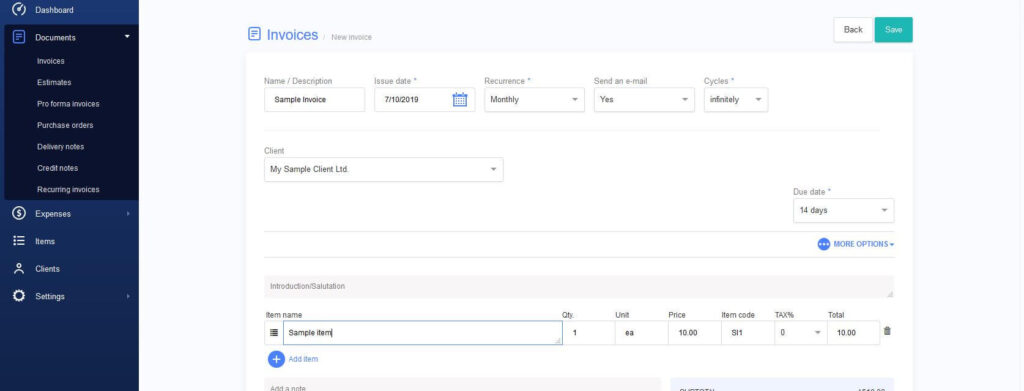Image resolution: width=1024 pixels, height=391 pixels.
Task: Click the Name / Description input field
Action: [x=314, y=100]
